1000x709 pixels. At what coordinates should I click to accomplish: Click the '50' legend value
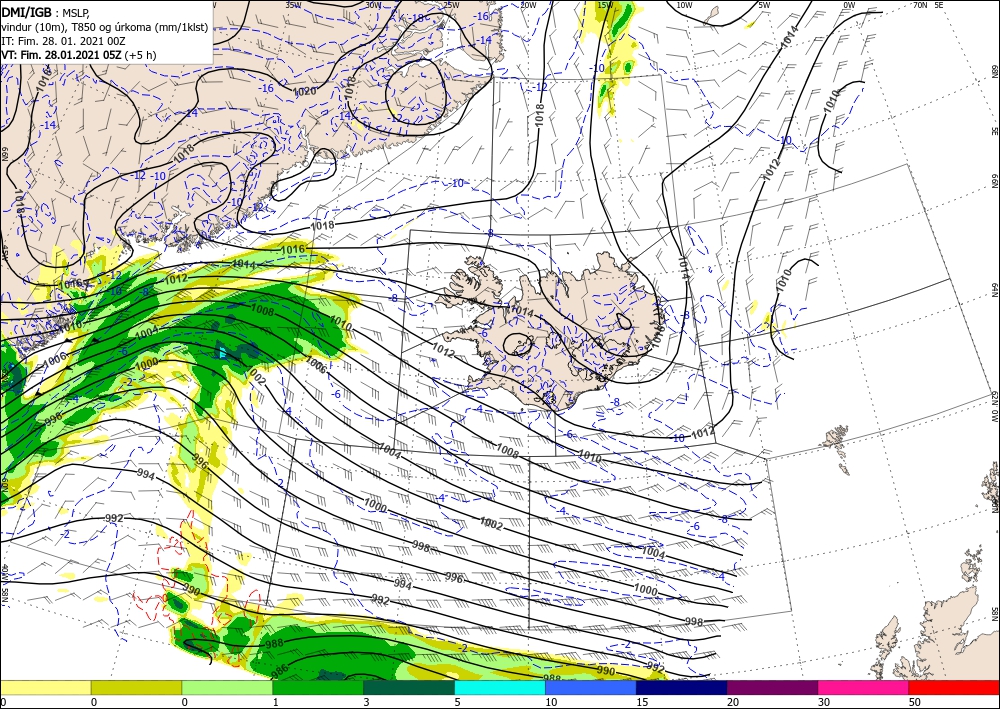(x=913, y=702)
